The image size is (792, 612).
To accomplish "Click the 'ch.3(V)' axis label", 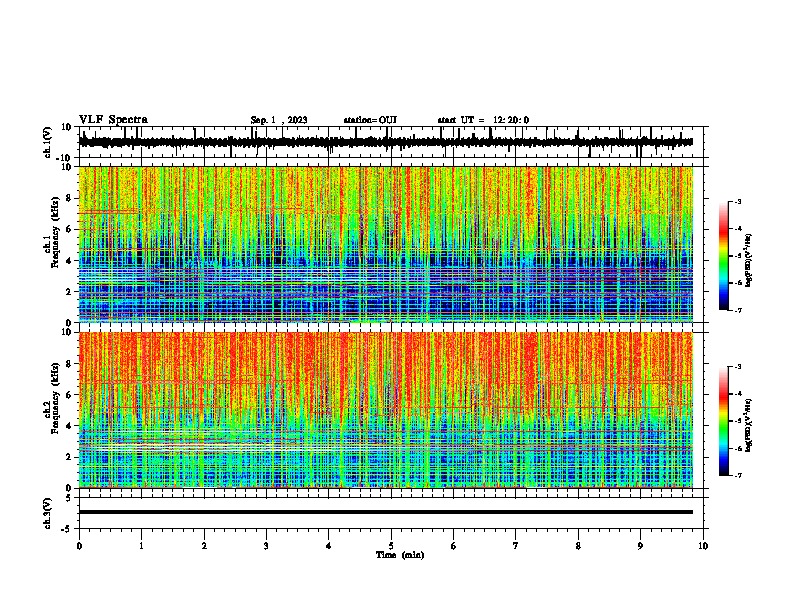I will coord(48,513).
